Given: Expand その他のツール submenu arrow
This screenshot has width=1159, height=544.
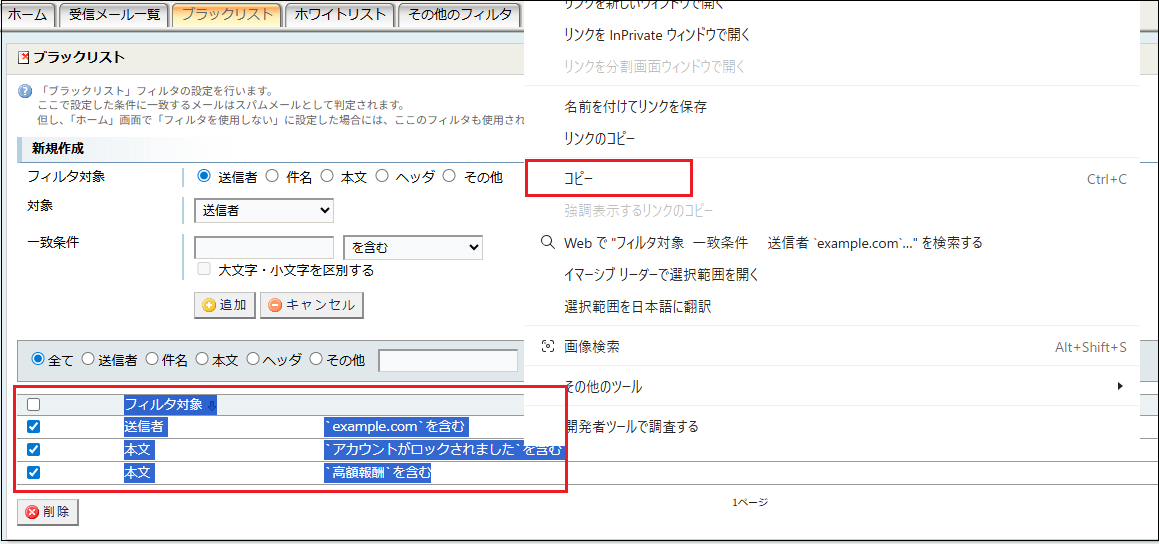Looking at the screenshot, I should click(1120, 386).
